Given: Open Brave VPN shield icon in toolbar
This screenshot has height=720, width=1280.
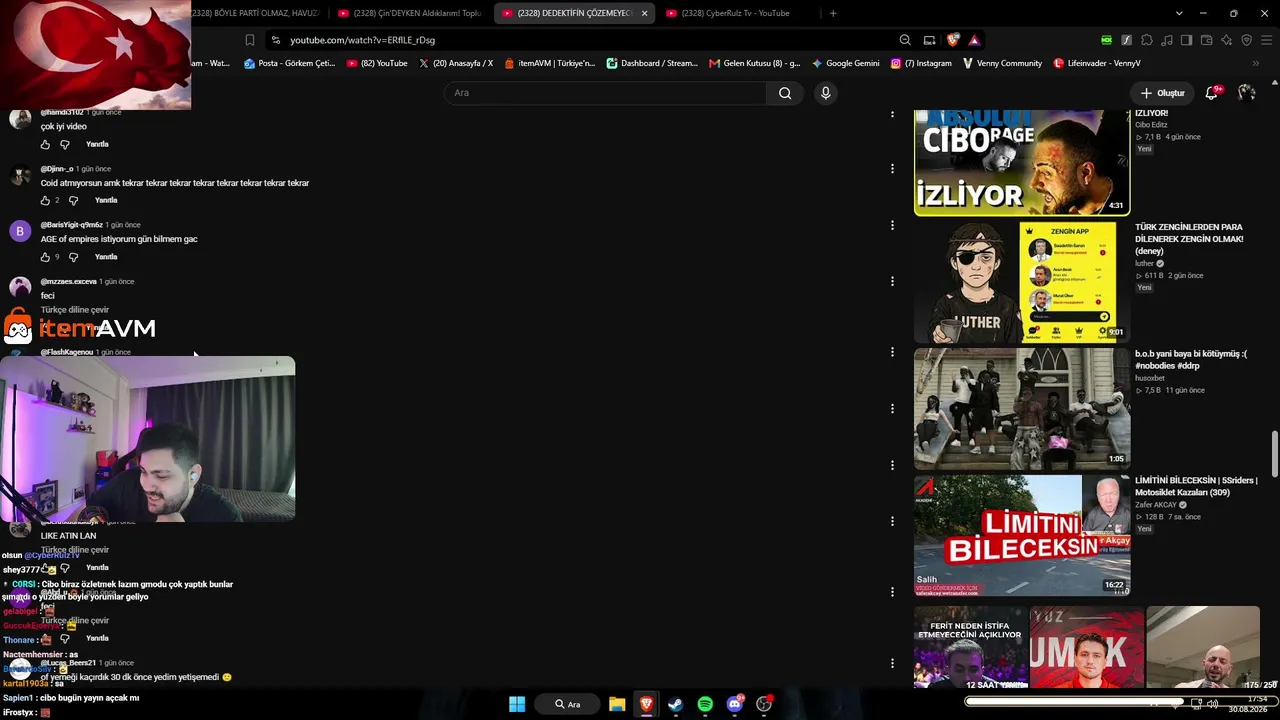Looking at the screenshot, I should tap(1247, 40).
